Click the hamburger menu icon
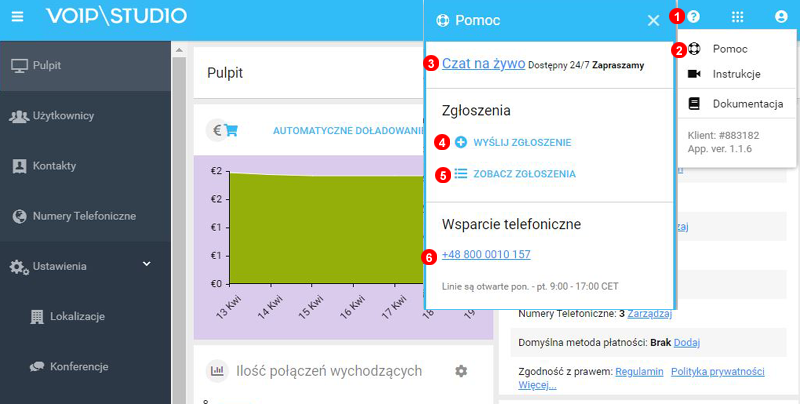This screenshot has height=404, width=800. 17,16
